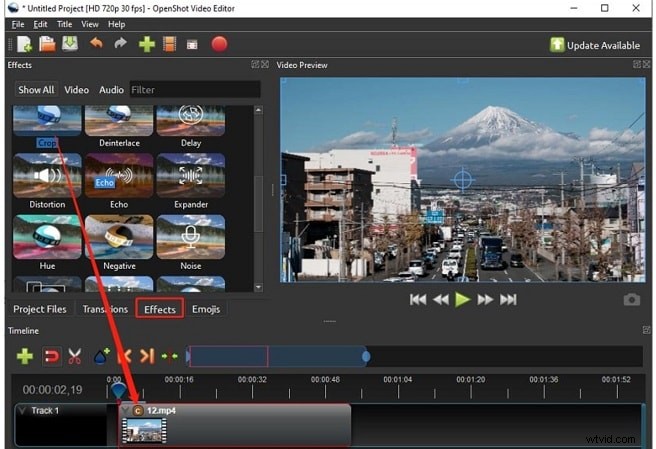Click the Save Project toolbar icon
This screenshot has width=656, height=449.
[70, 44]
